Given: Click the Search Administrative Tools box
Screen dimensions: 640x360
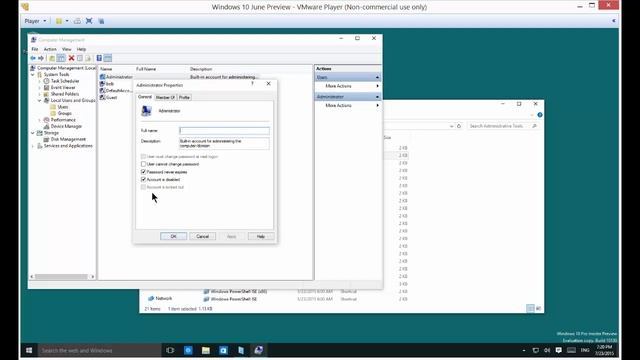Looking at the screenshot, I should pyautogui.click(x=503, y=126).
